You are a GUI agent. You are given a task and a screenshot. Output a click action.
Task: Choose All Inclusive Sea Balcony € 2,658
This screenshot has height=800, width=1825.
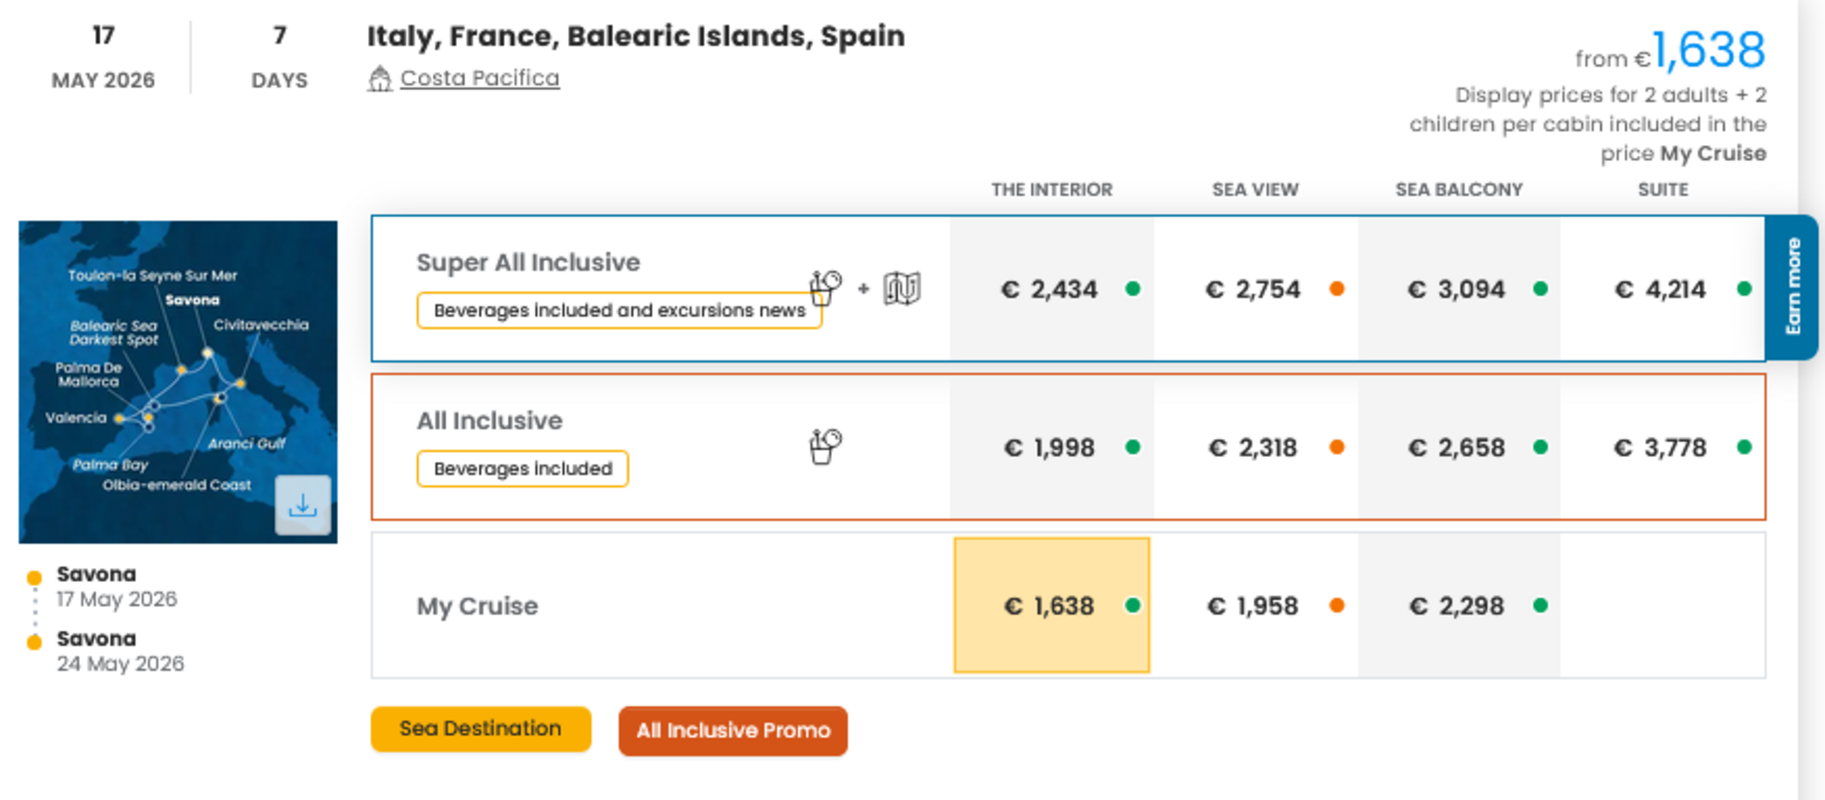(x=1456, y=448)
